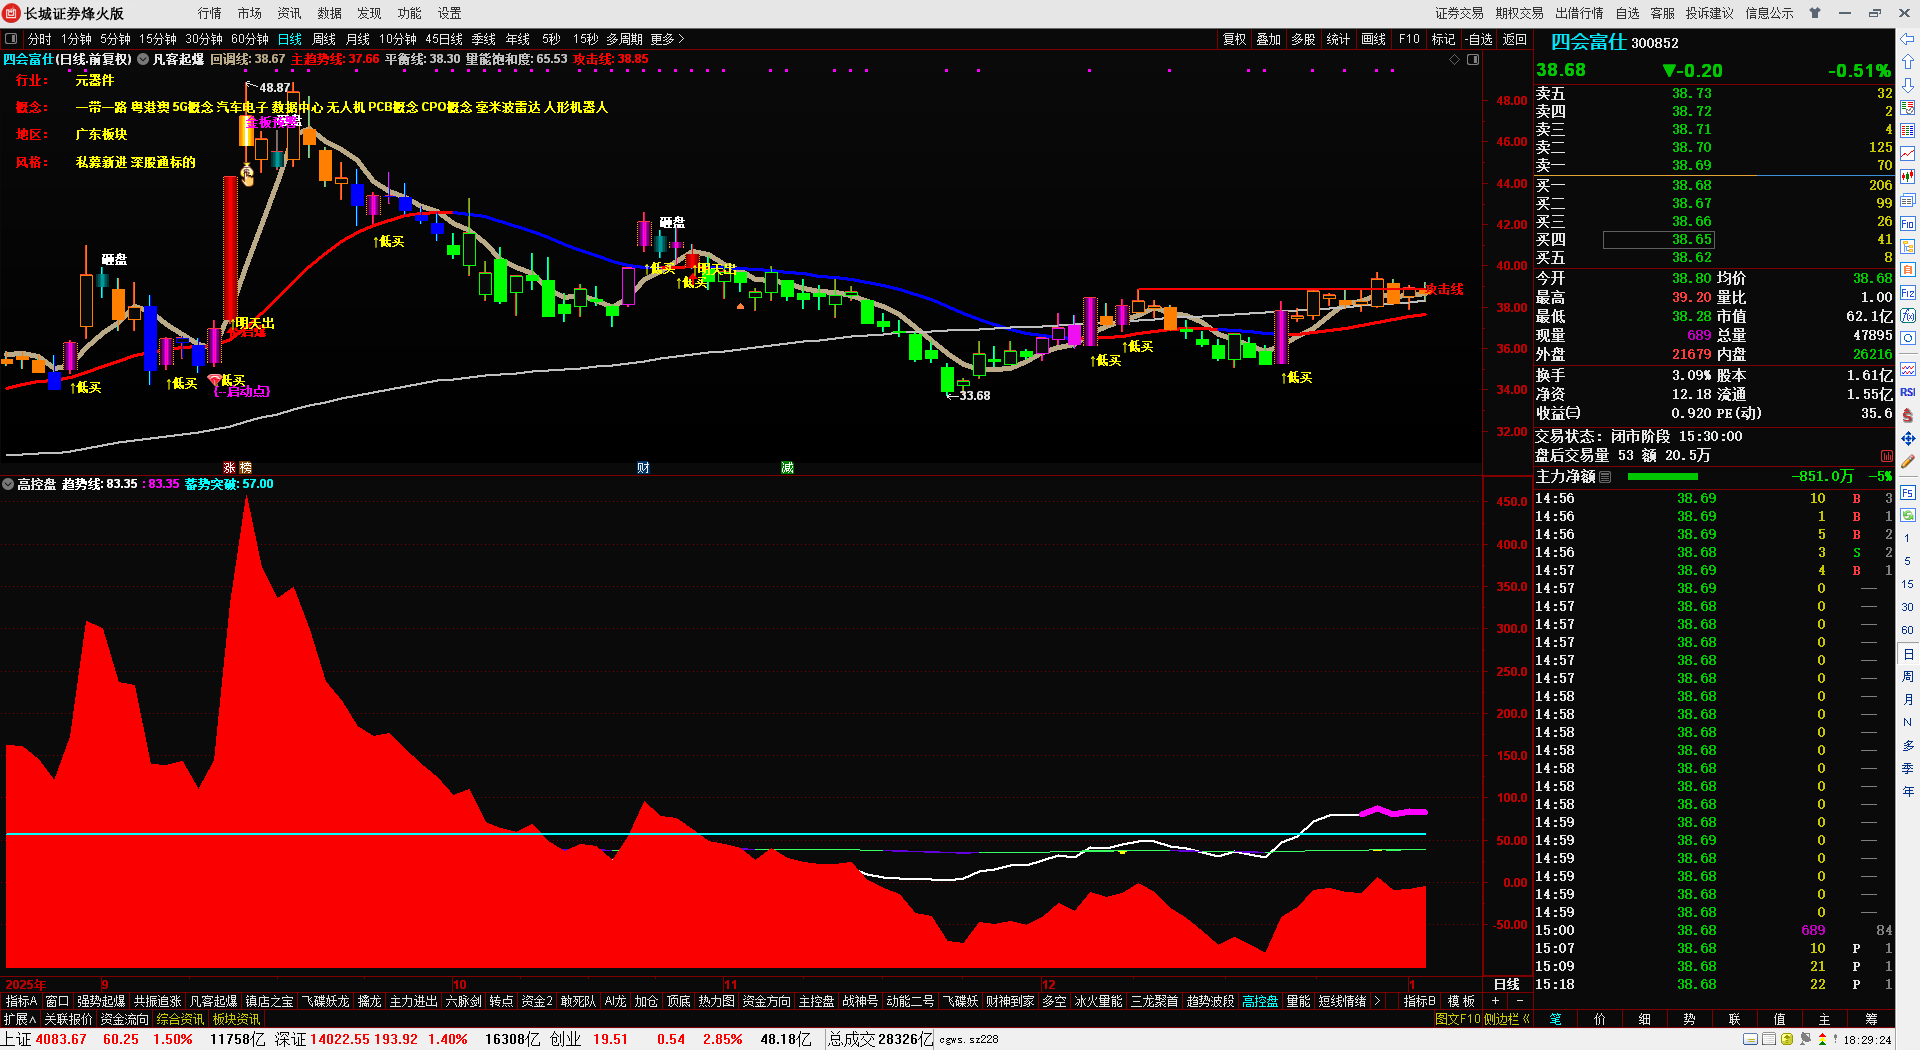Click the 画线 button in chart toolbar
The image size is (1920, 1050).
(x=1374, y=39)
